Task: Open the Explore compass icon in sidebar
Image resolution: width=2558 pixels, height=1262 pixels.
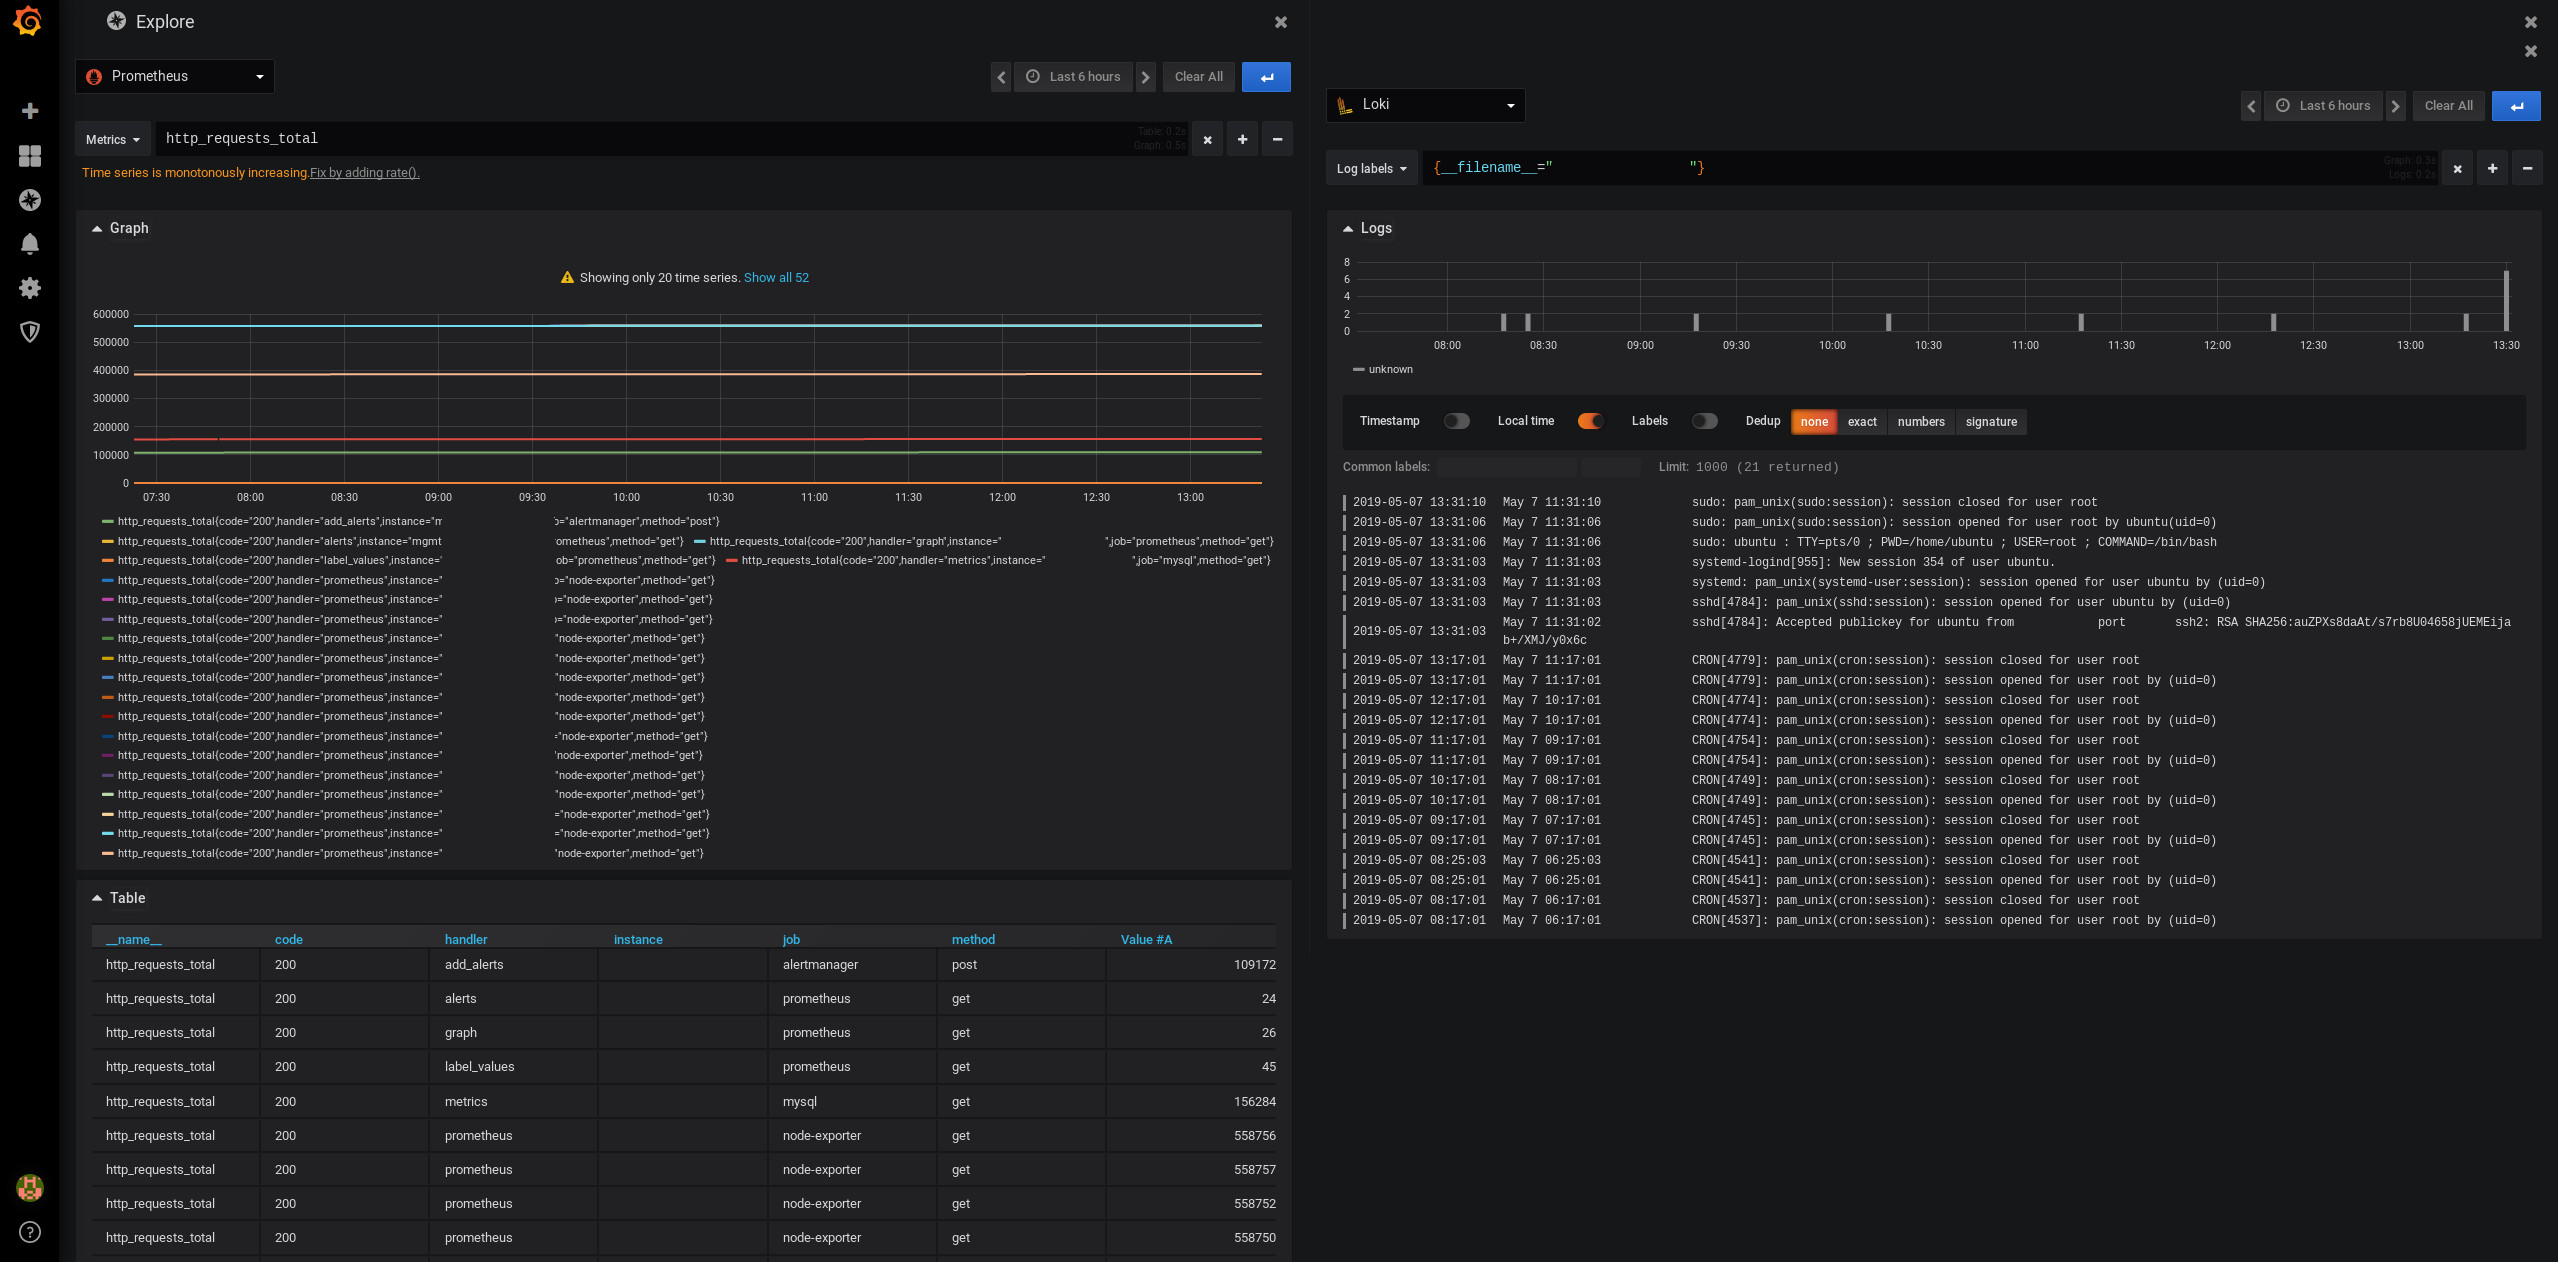Action: [x=30, y=200]
